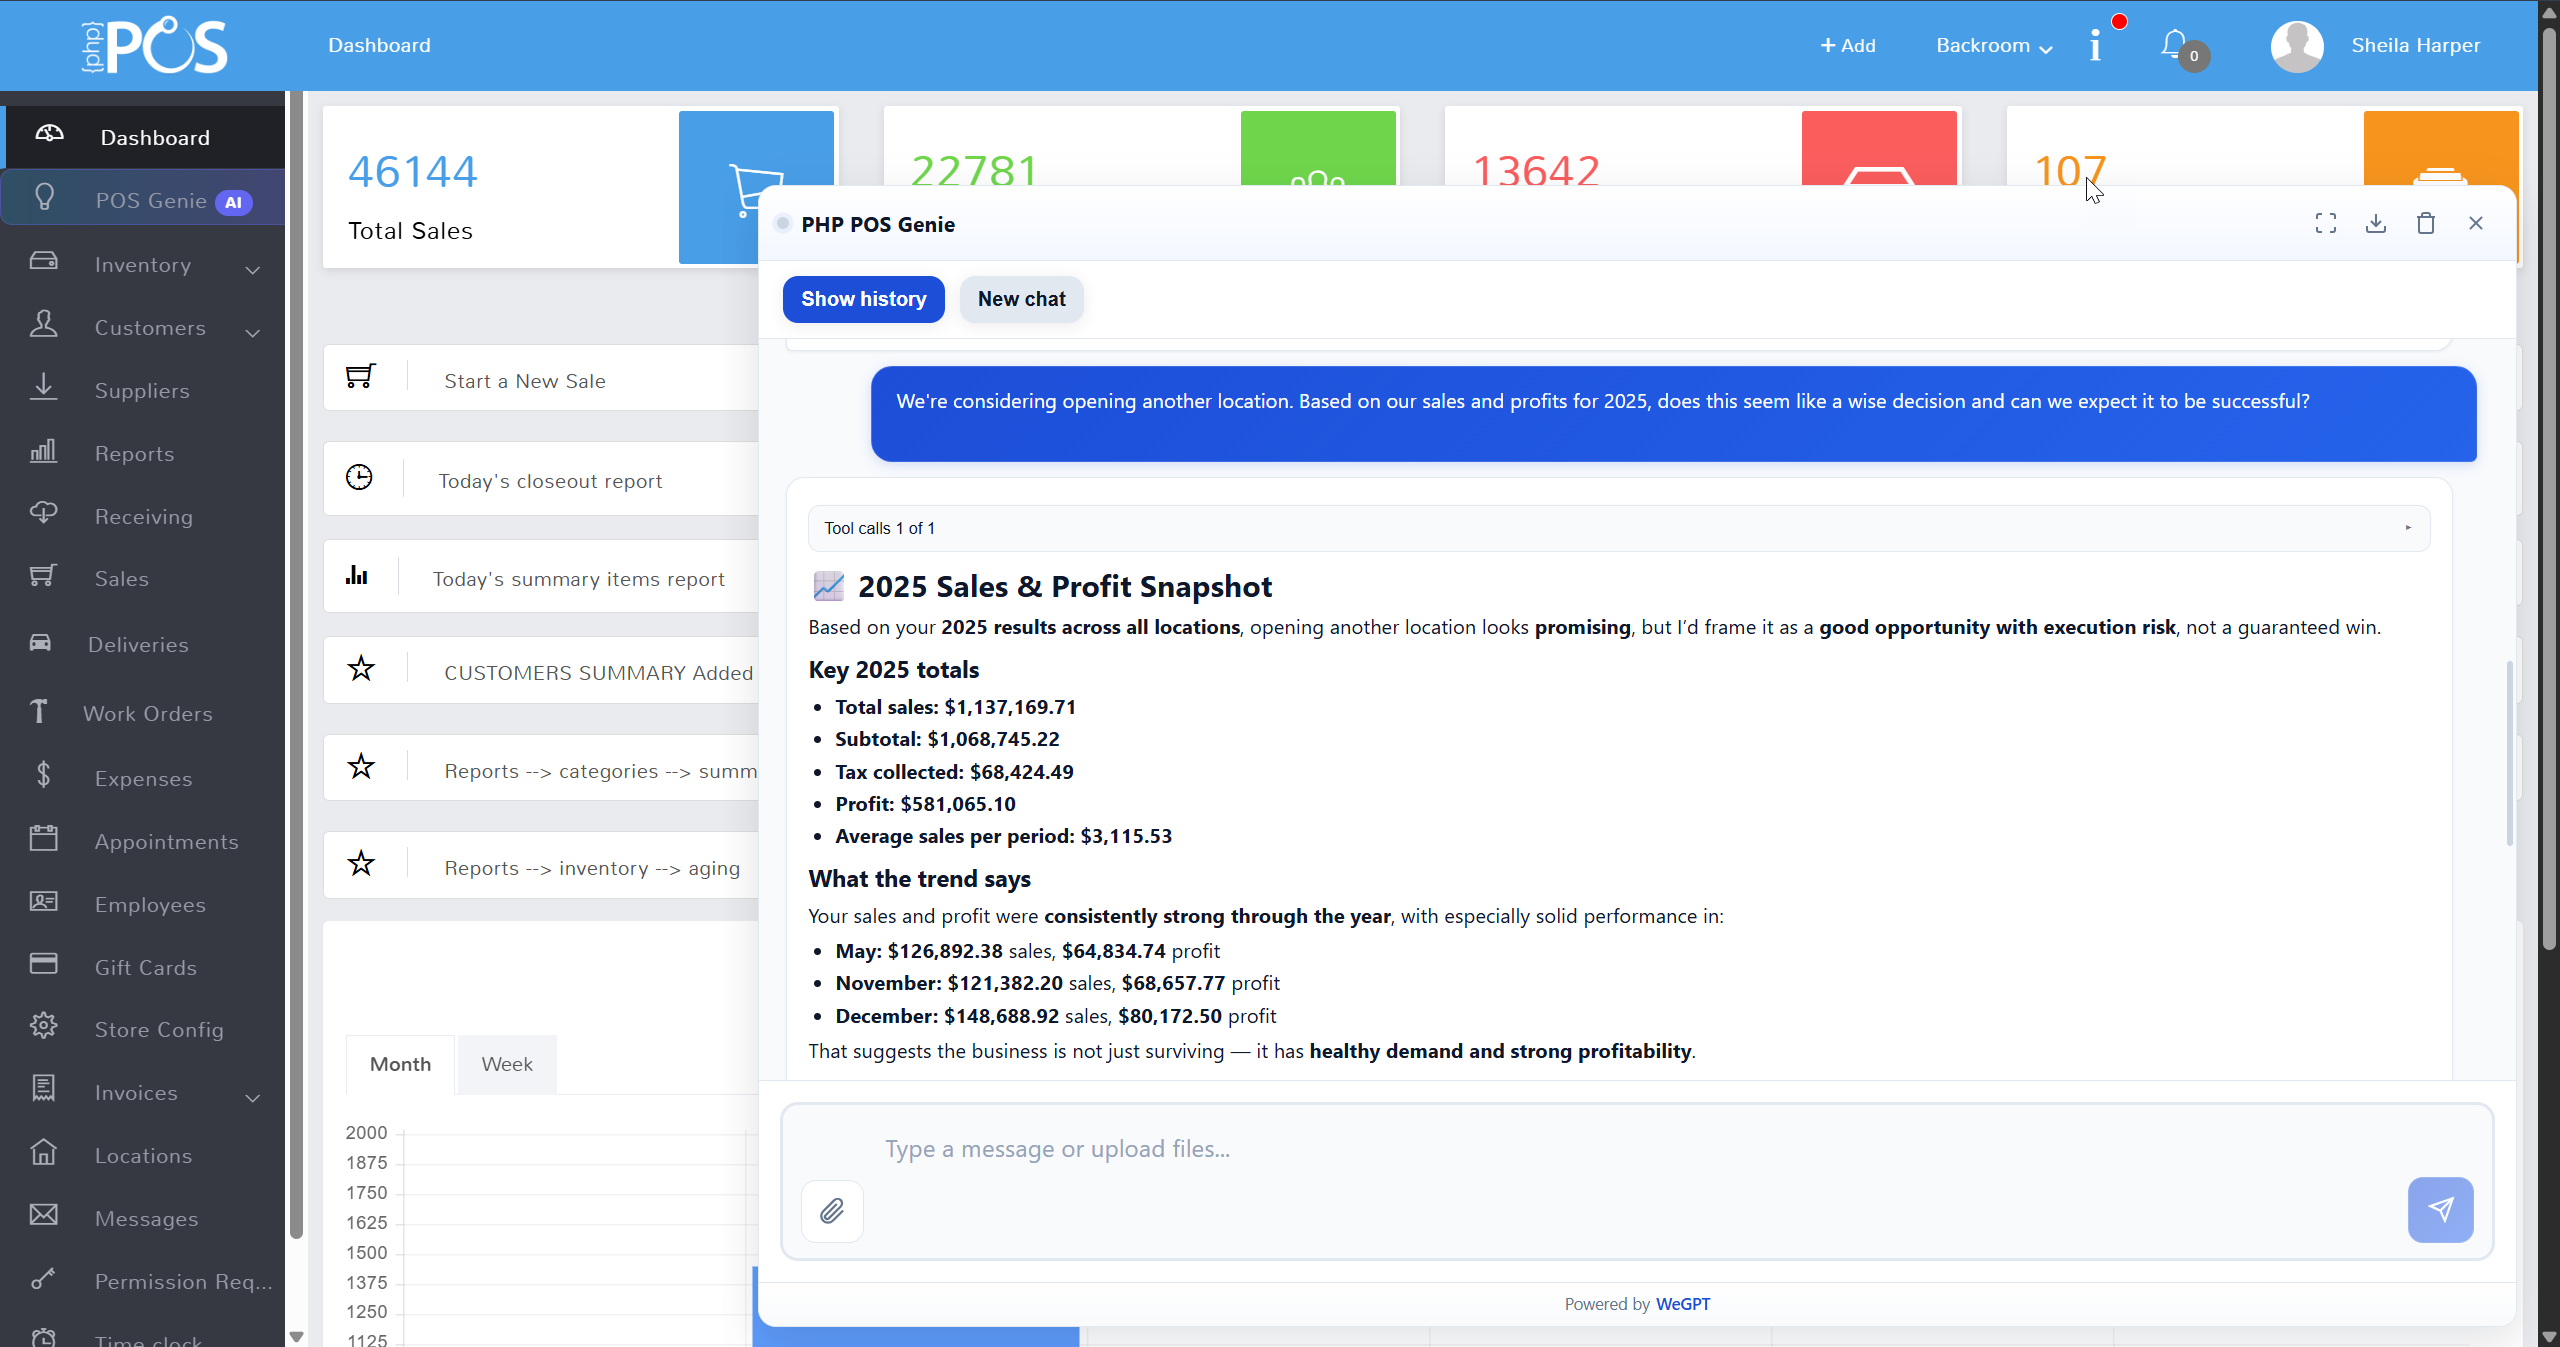Viewport: 2560px width, 1347px height.
Task: Expand the Inventory sidebar chevron
Action: pyautogui.click(x=253, y=270)
